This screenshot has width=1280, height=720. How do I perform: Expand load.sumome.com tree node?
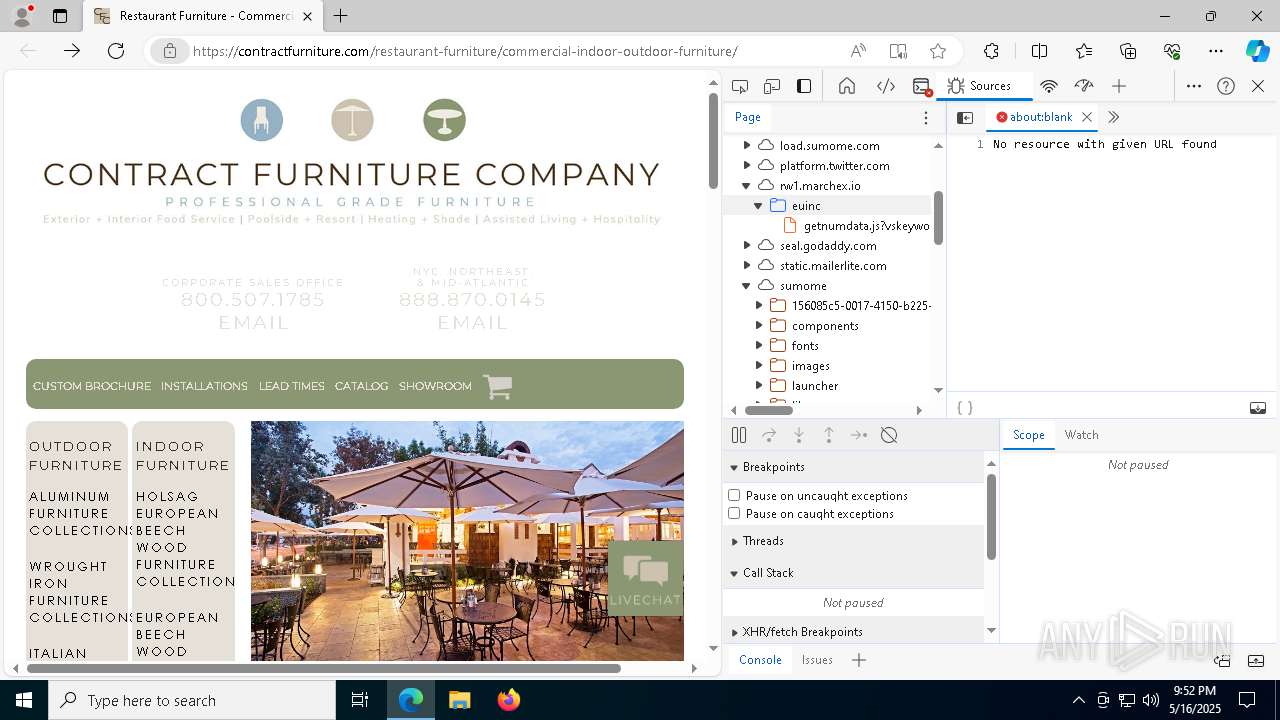click(746, 145)
